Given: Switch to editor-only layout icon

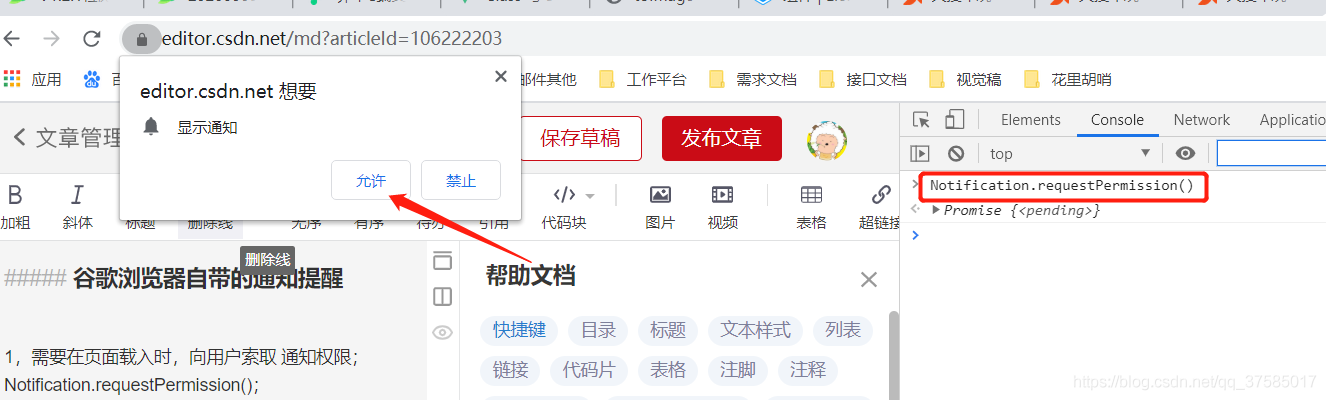Looking at the screenshot, I should [442, 262].
